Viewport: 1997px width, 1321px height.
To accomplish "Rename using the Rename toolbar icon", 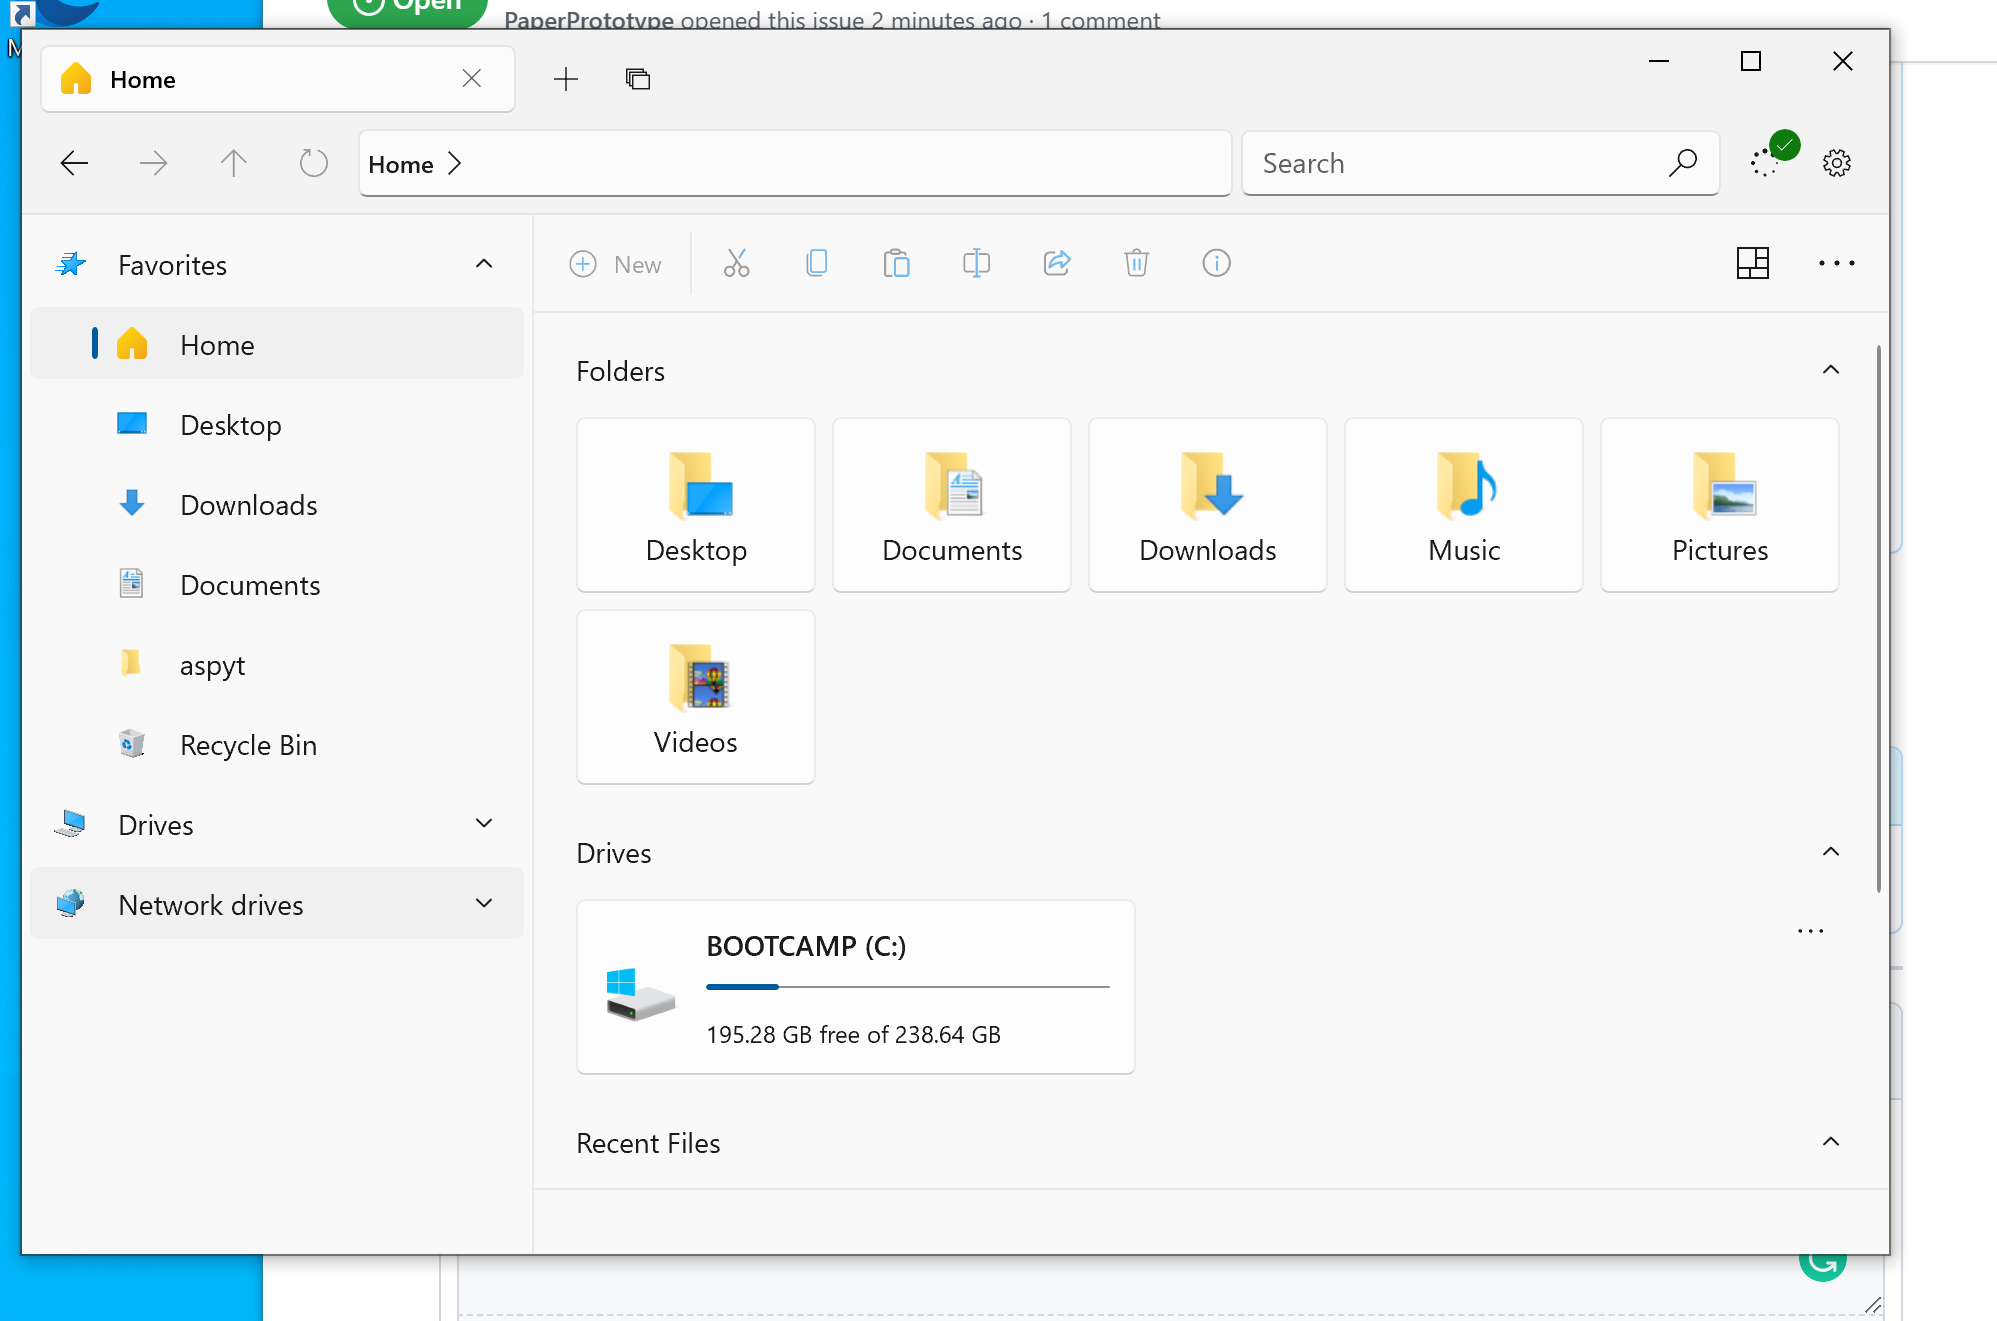I will (977, 263).
